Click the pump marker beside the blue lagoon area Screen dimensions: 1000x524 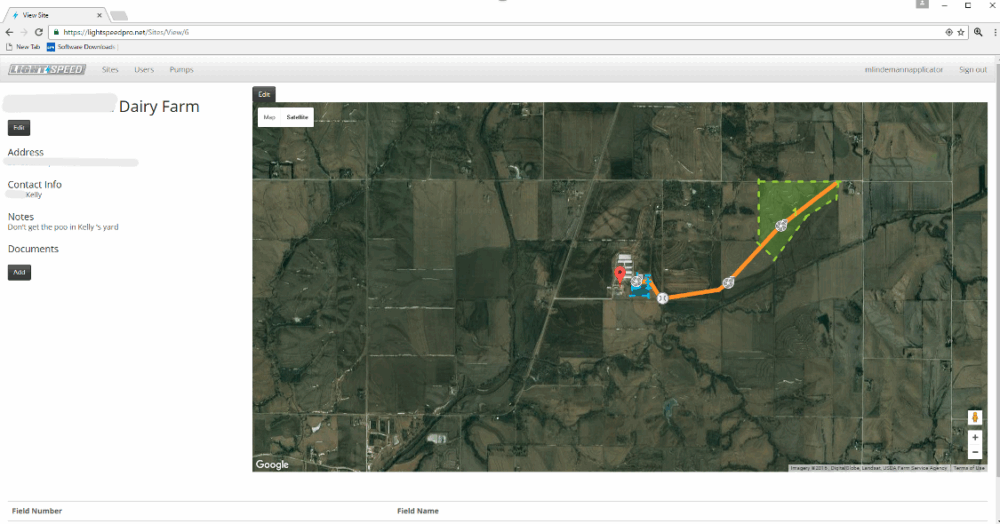637,283
